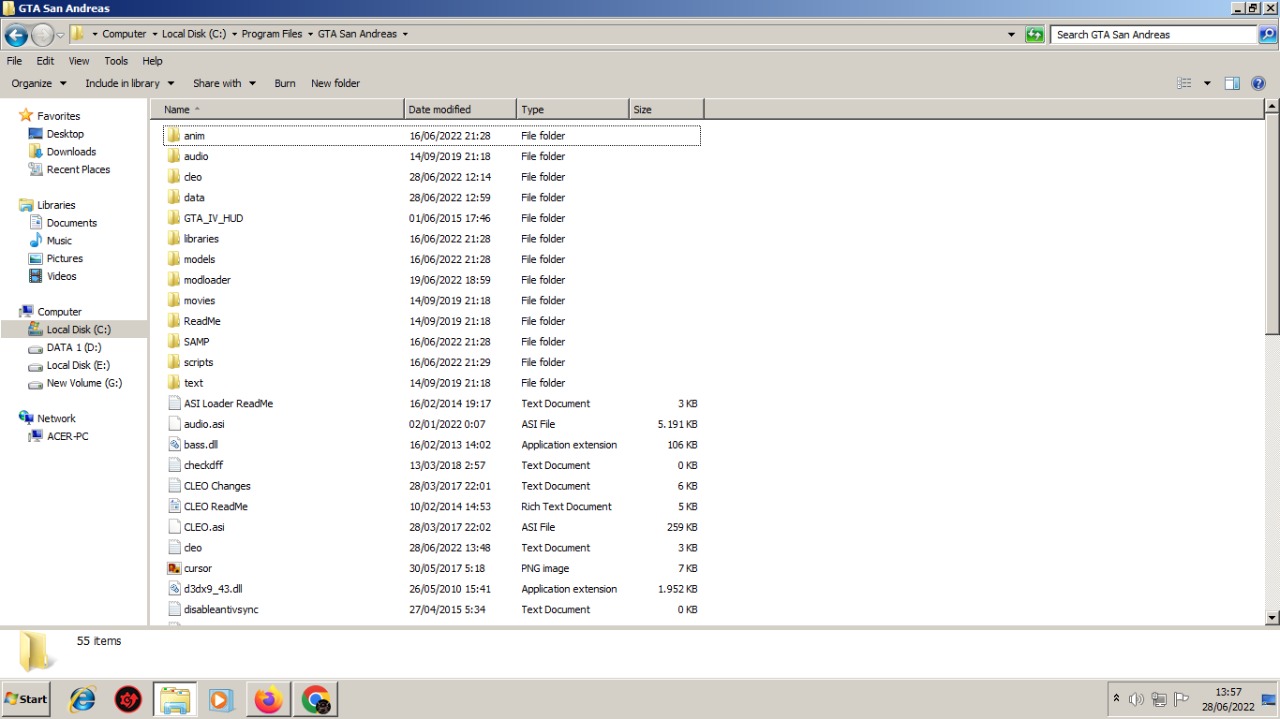Toggle the preview pane icon
1280x719 pixels.
[x=1232, y=83]
